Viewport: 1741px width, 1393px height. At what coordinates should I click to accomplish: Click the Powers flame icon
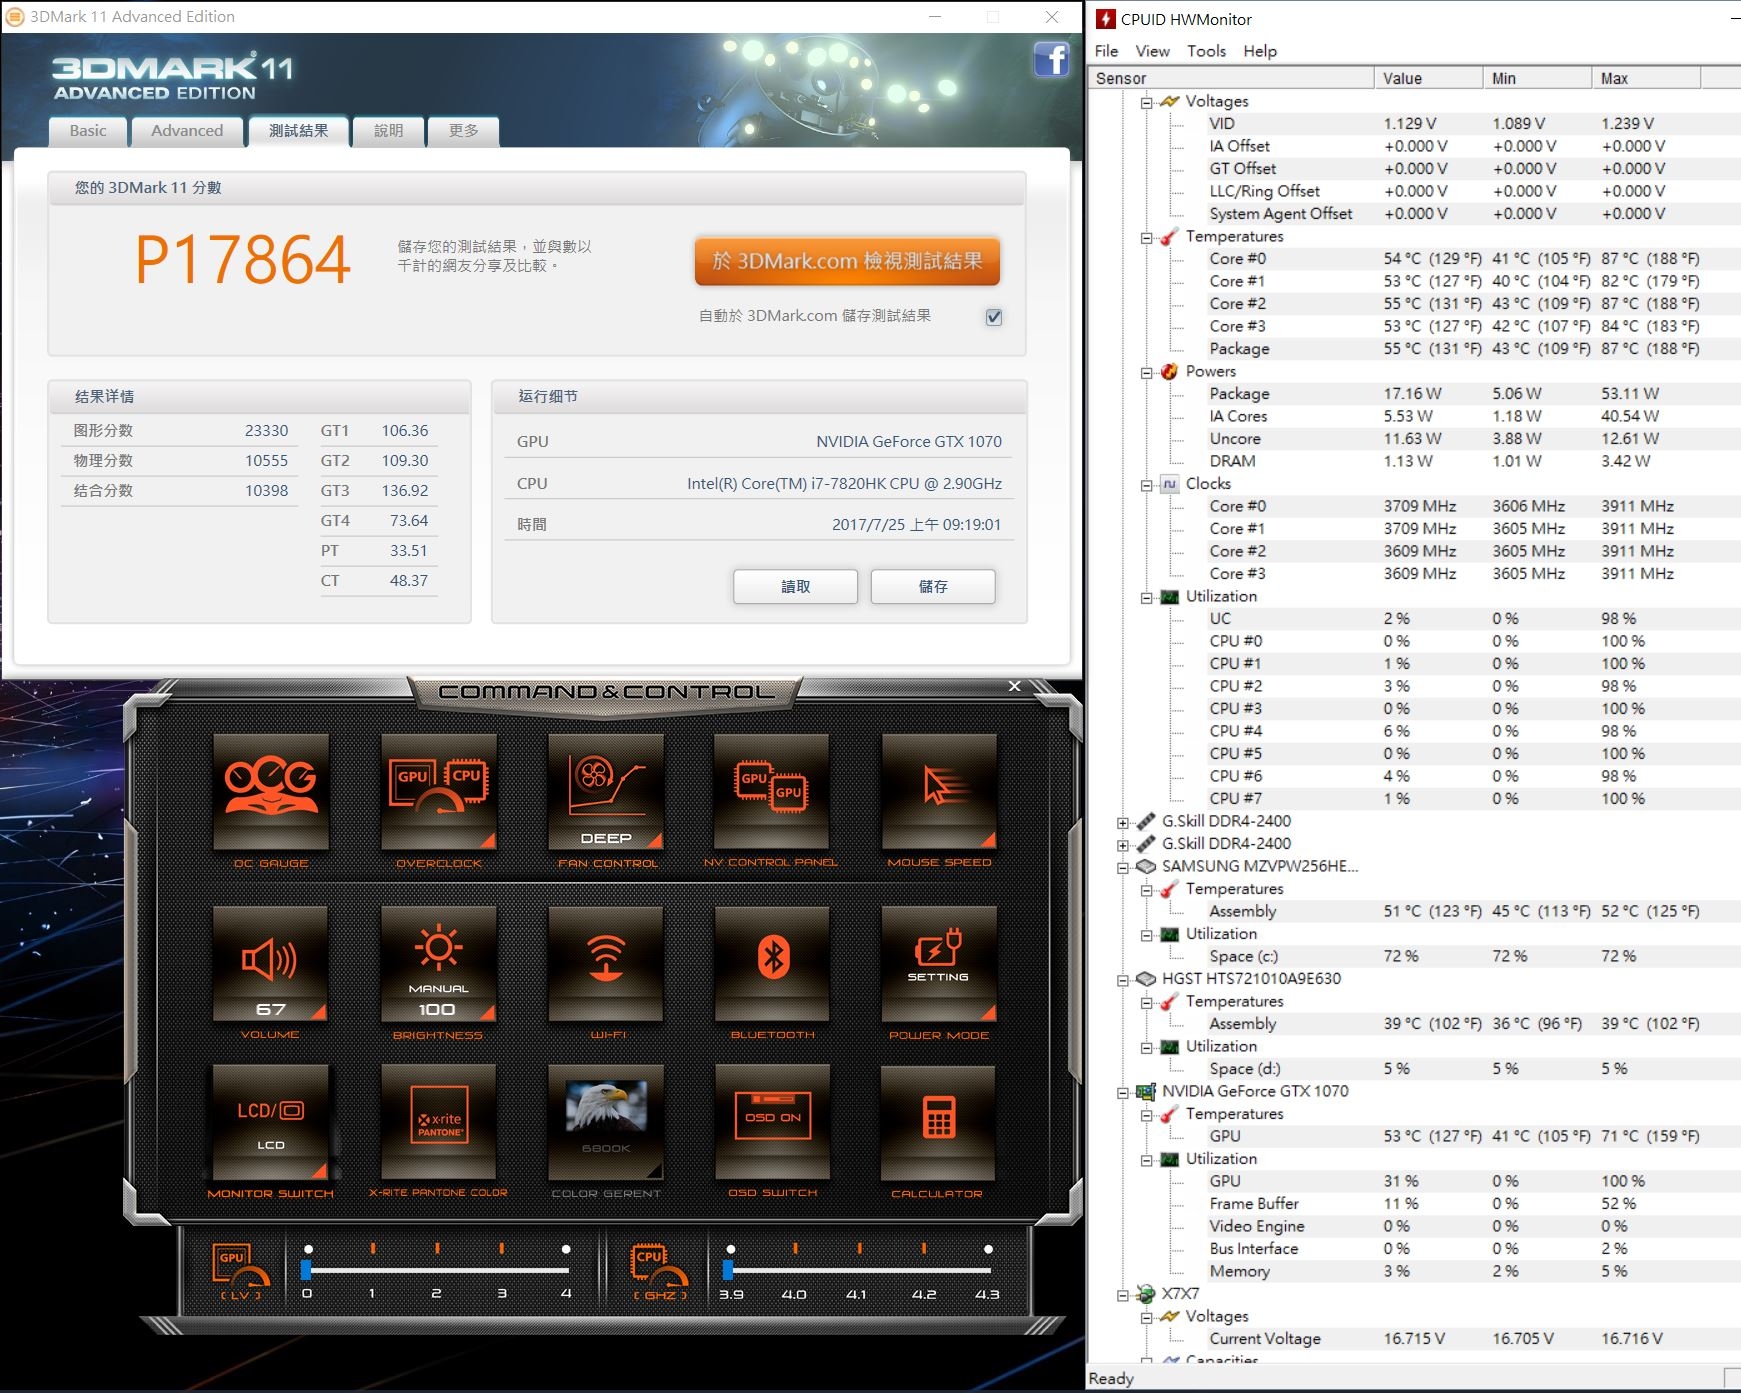[1169, 371]
